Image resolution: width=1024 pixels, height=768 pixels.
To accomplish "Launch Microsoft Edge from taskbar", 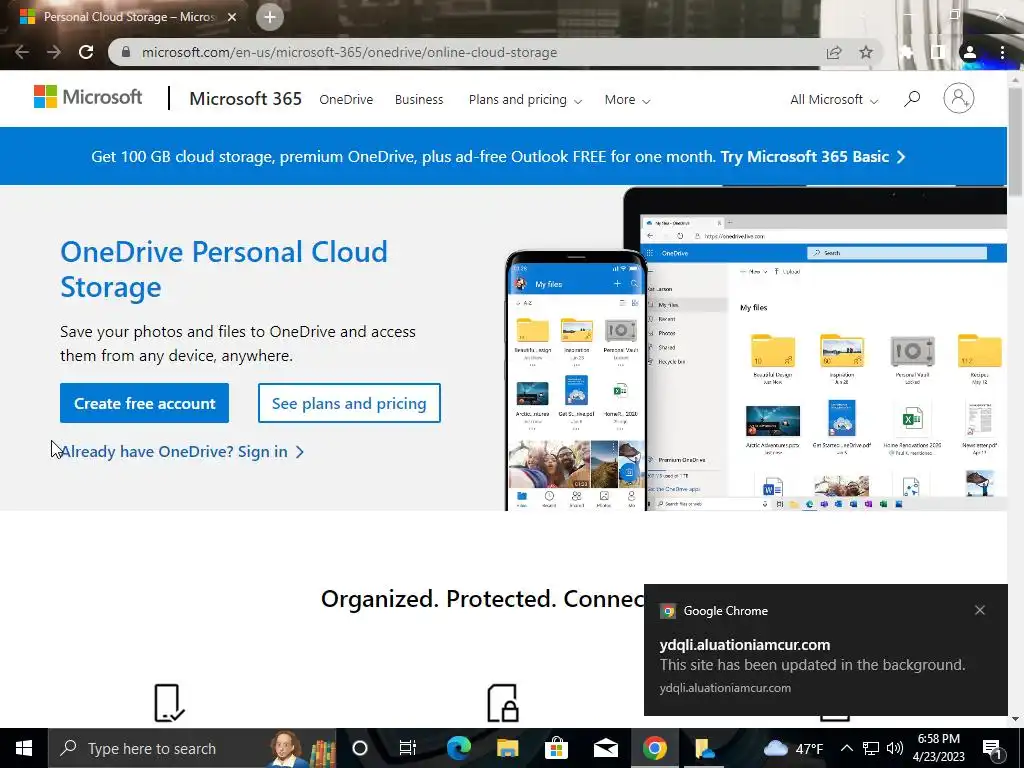I will (x=459, y=748).
